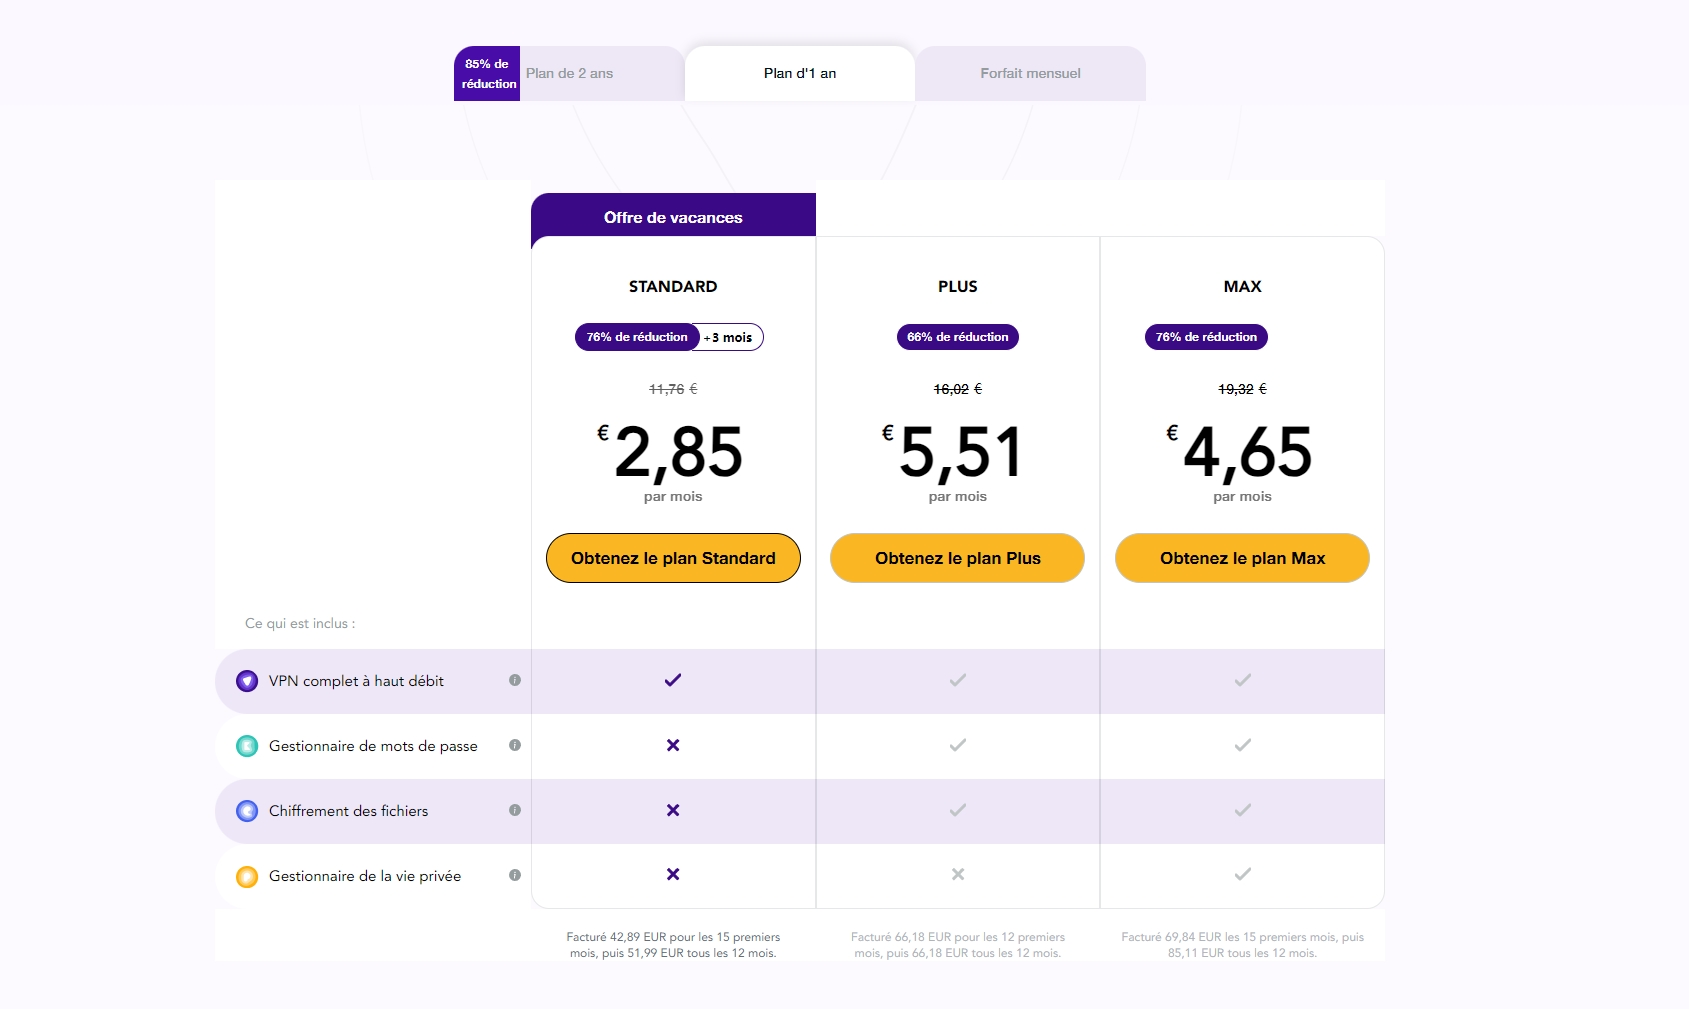This screenshot has height=1009, width=1689.
Task: Click the Gestionnaire de mots de passe icon
Action: 247,746
